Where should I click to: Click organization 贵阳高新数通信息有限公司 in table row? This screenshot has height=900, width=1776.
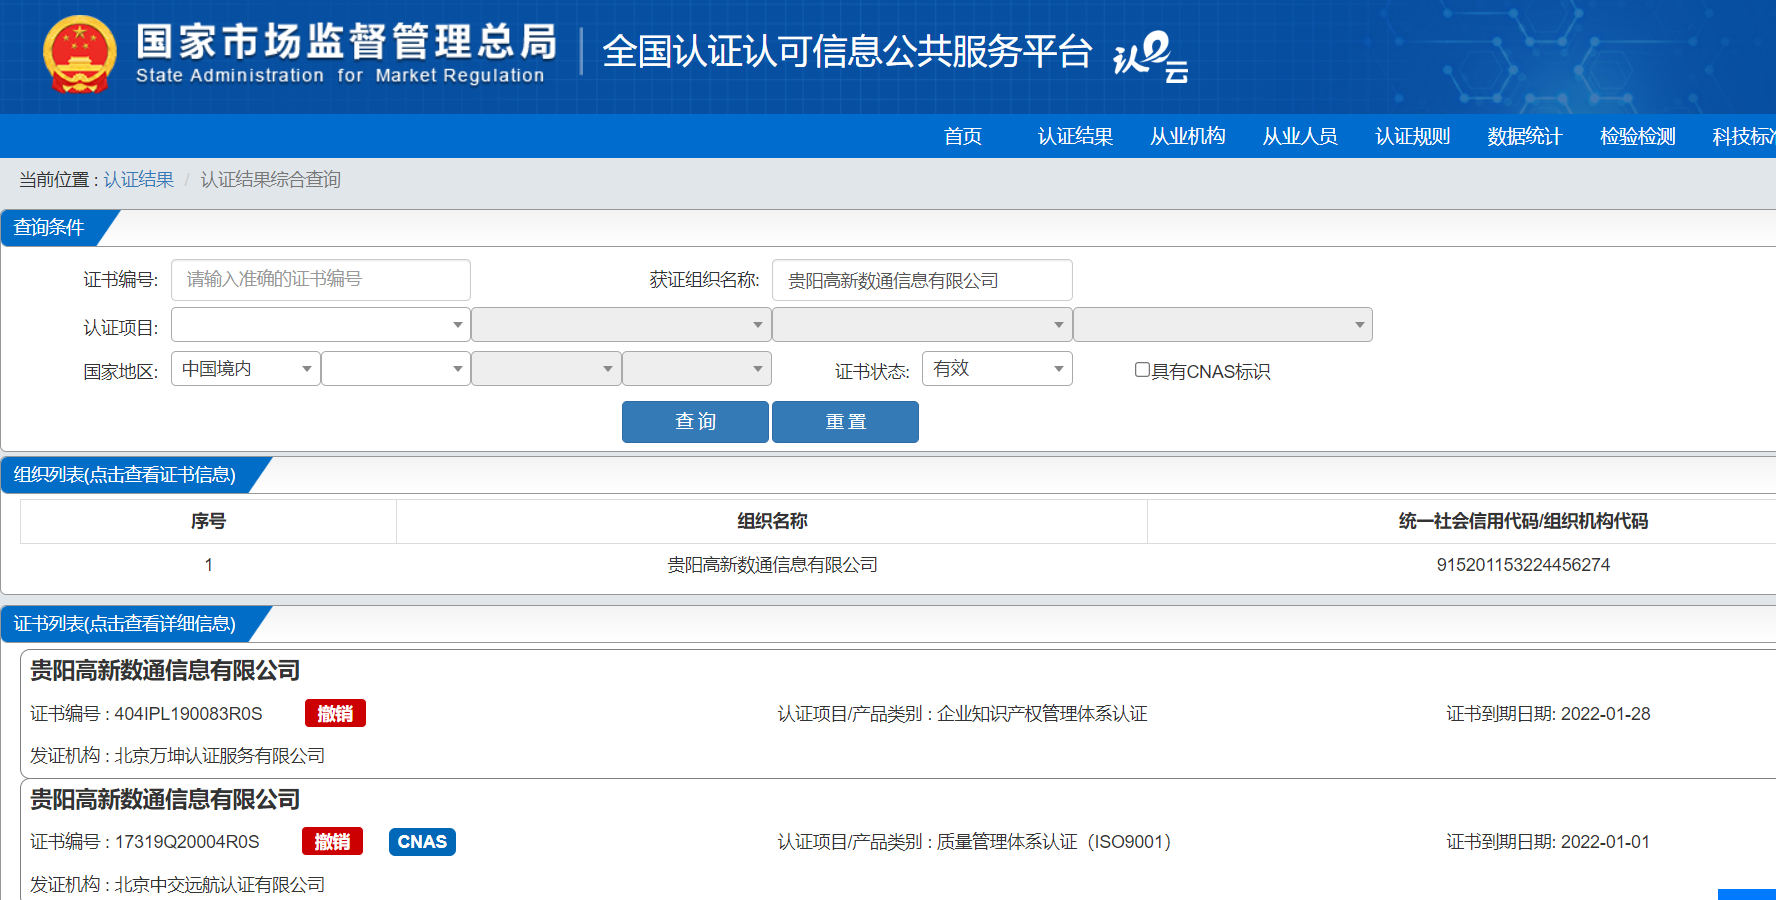pyautogui.click(x=772, y=565)
